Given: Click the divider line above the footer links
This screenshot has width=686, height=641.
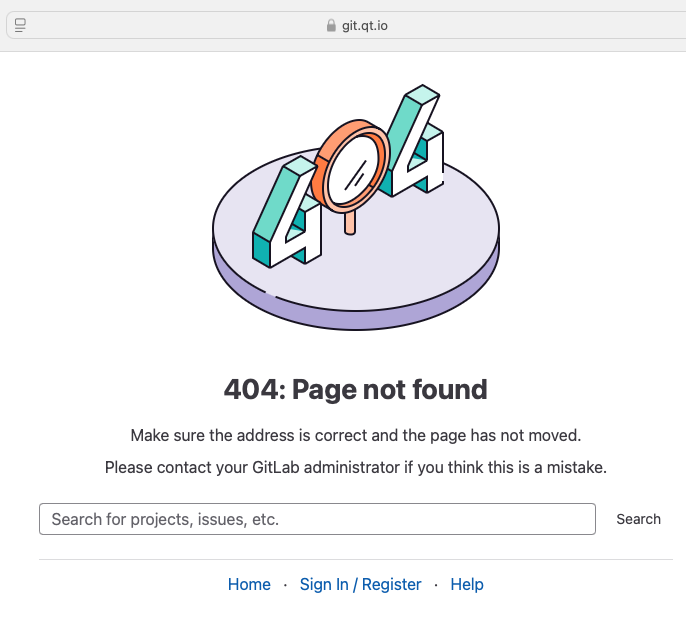Looking at the screenshot, I should [356, 559].
